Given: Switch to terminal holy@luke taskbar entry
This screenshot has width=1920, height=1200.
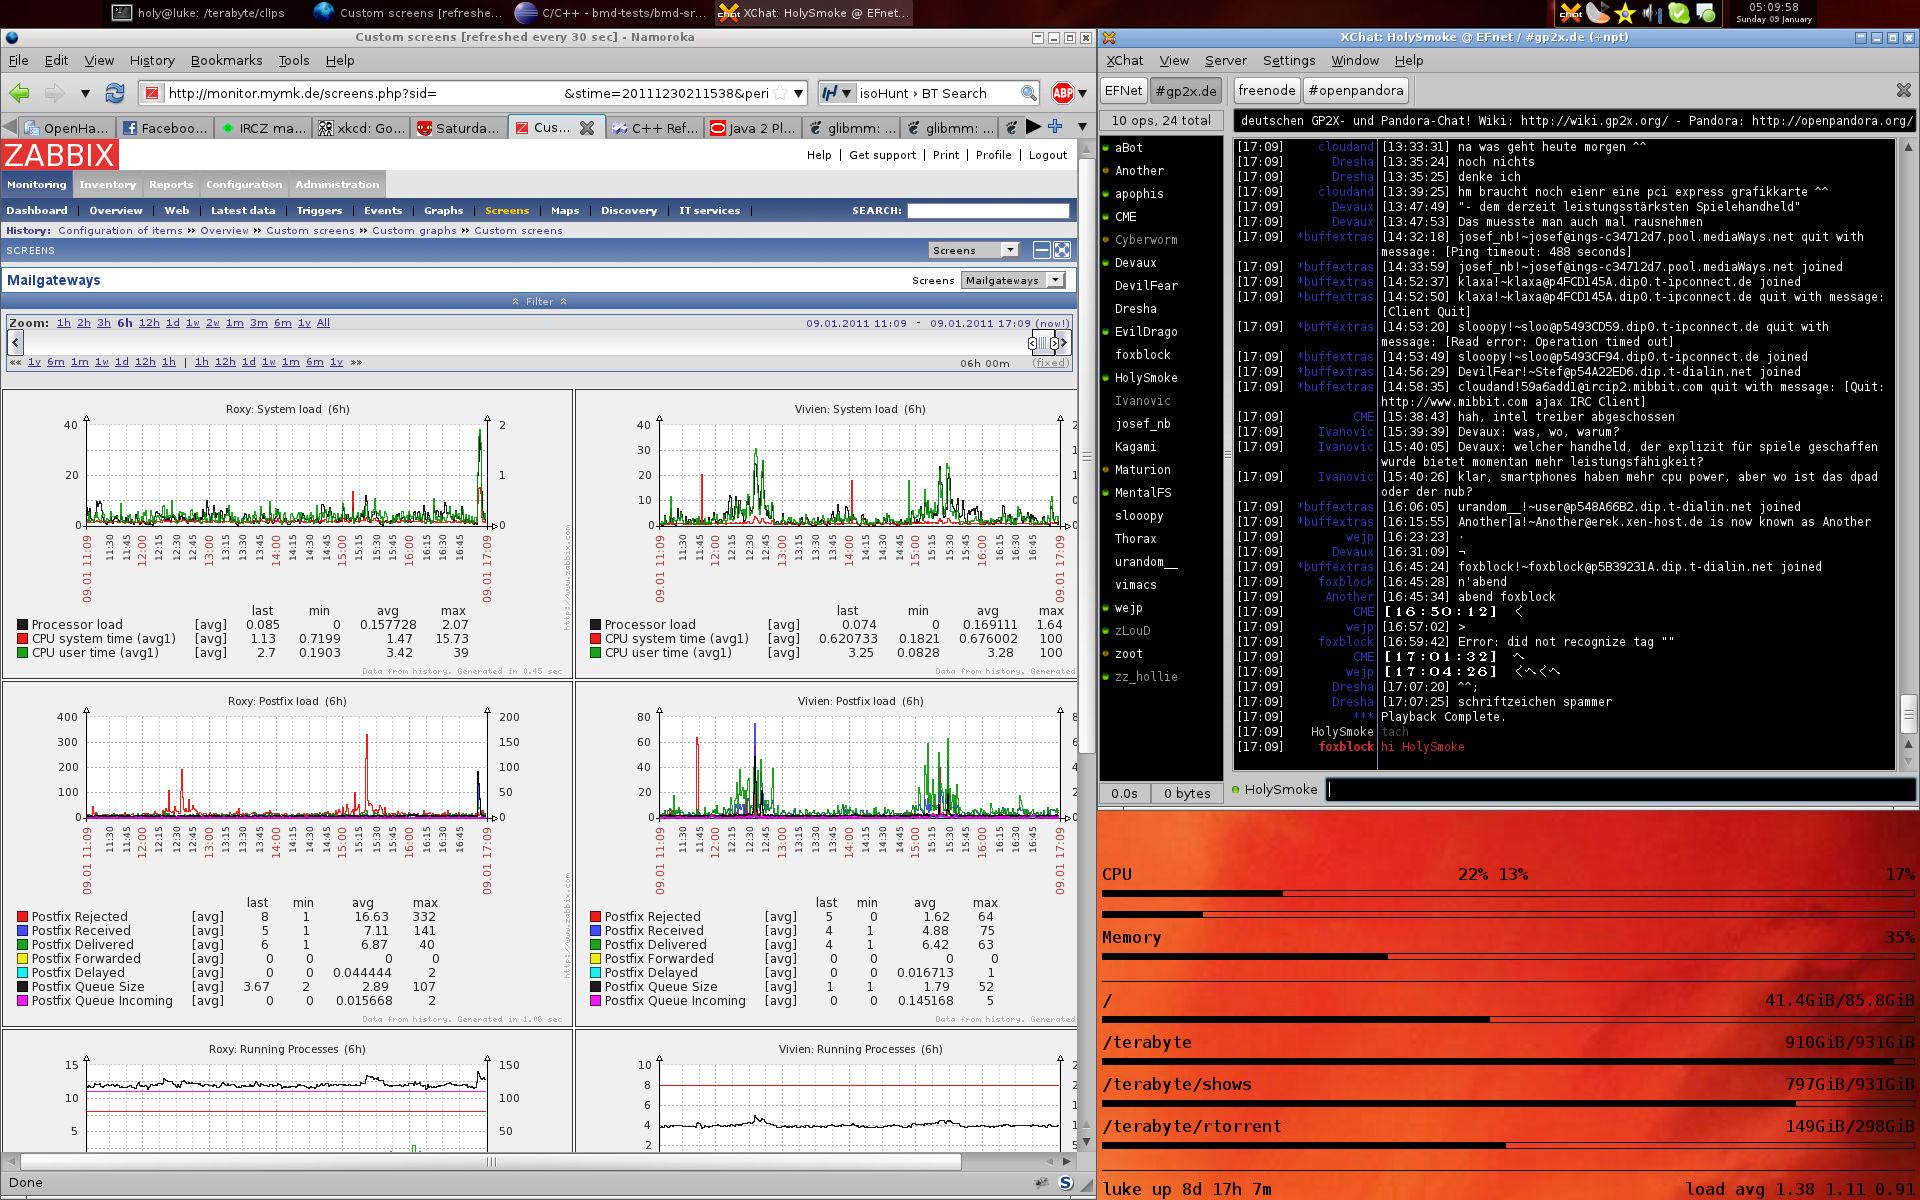Looking at the screenshot, I should click(x=198, y=13).
